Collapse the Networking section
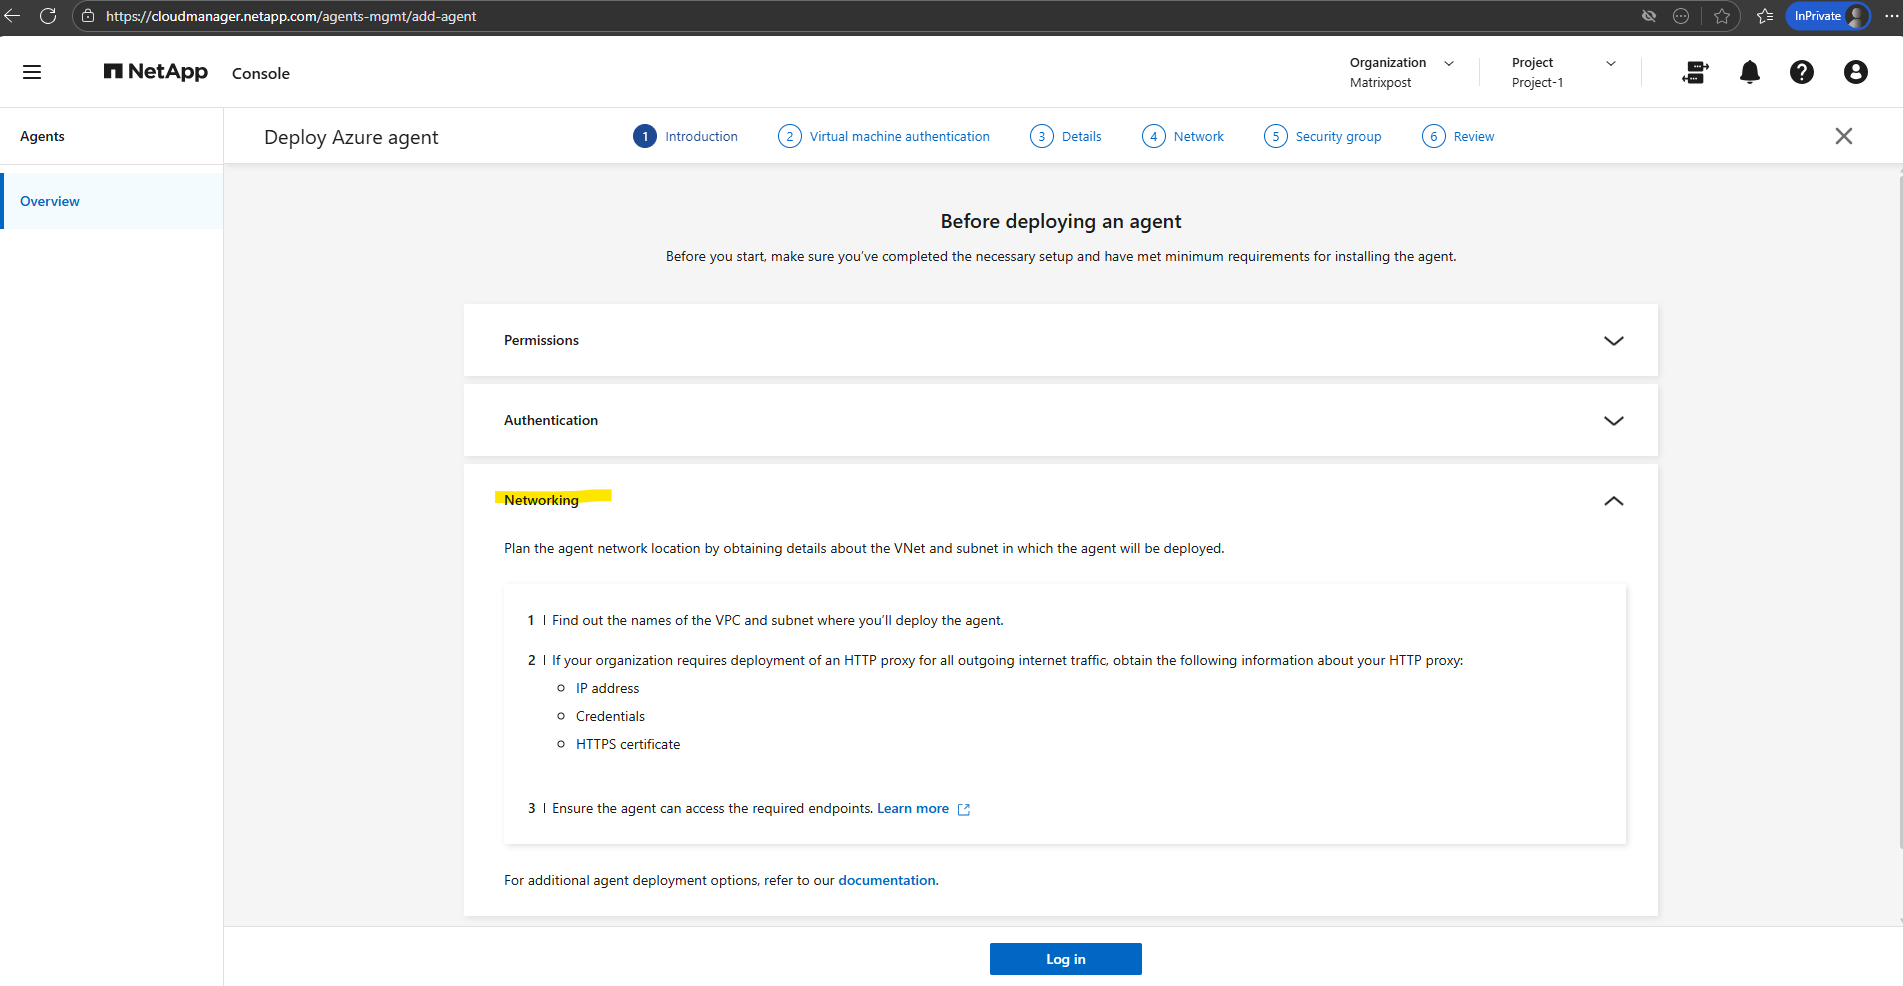 point(1613,501)
